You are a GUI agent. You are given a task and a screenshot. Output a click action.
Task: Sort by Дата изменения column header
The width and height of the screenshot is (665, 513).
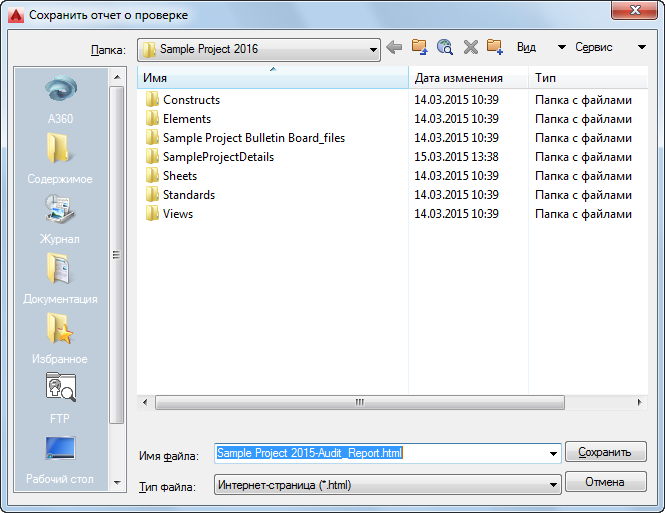(x=469, y=78)
